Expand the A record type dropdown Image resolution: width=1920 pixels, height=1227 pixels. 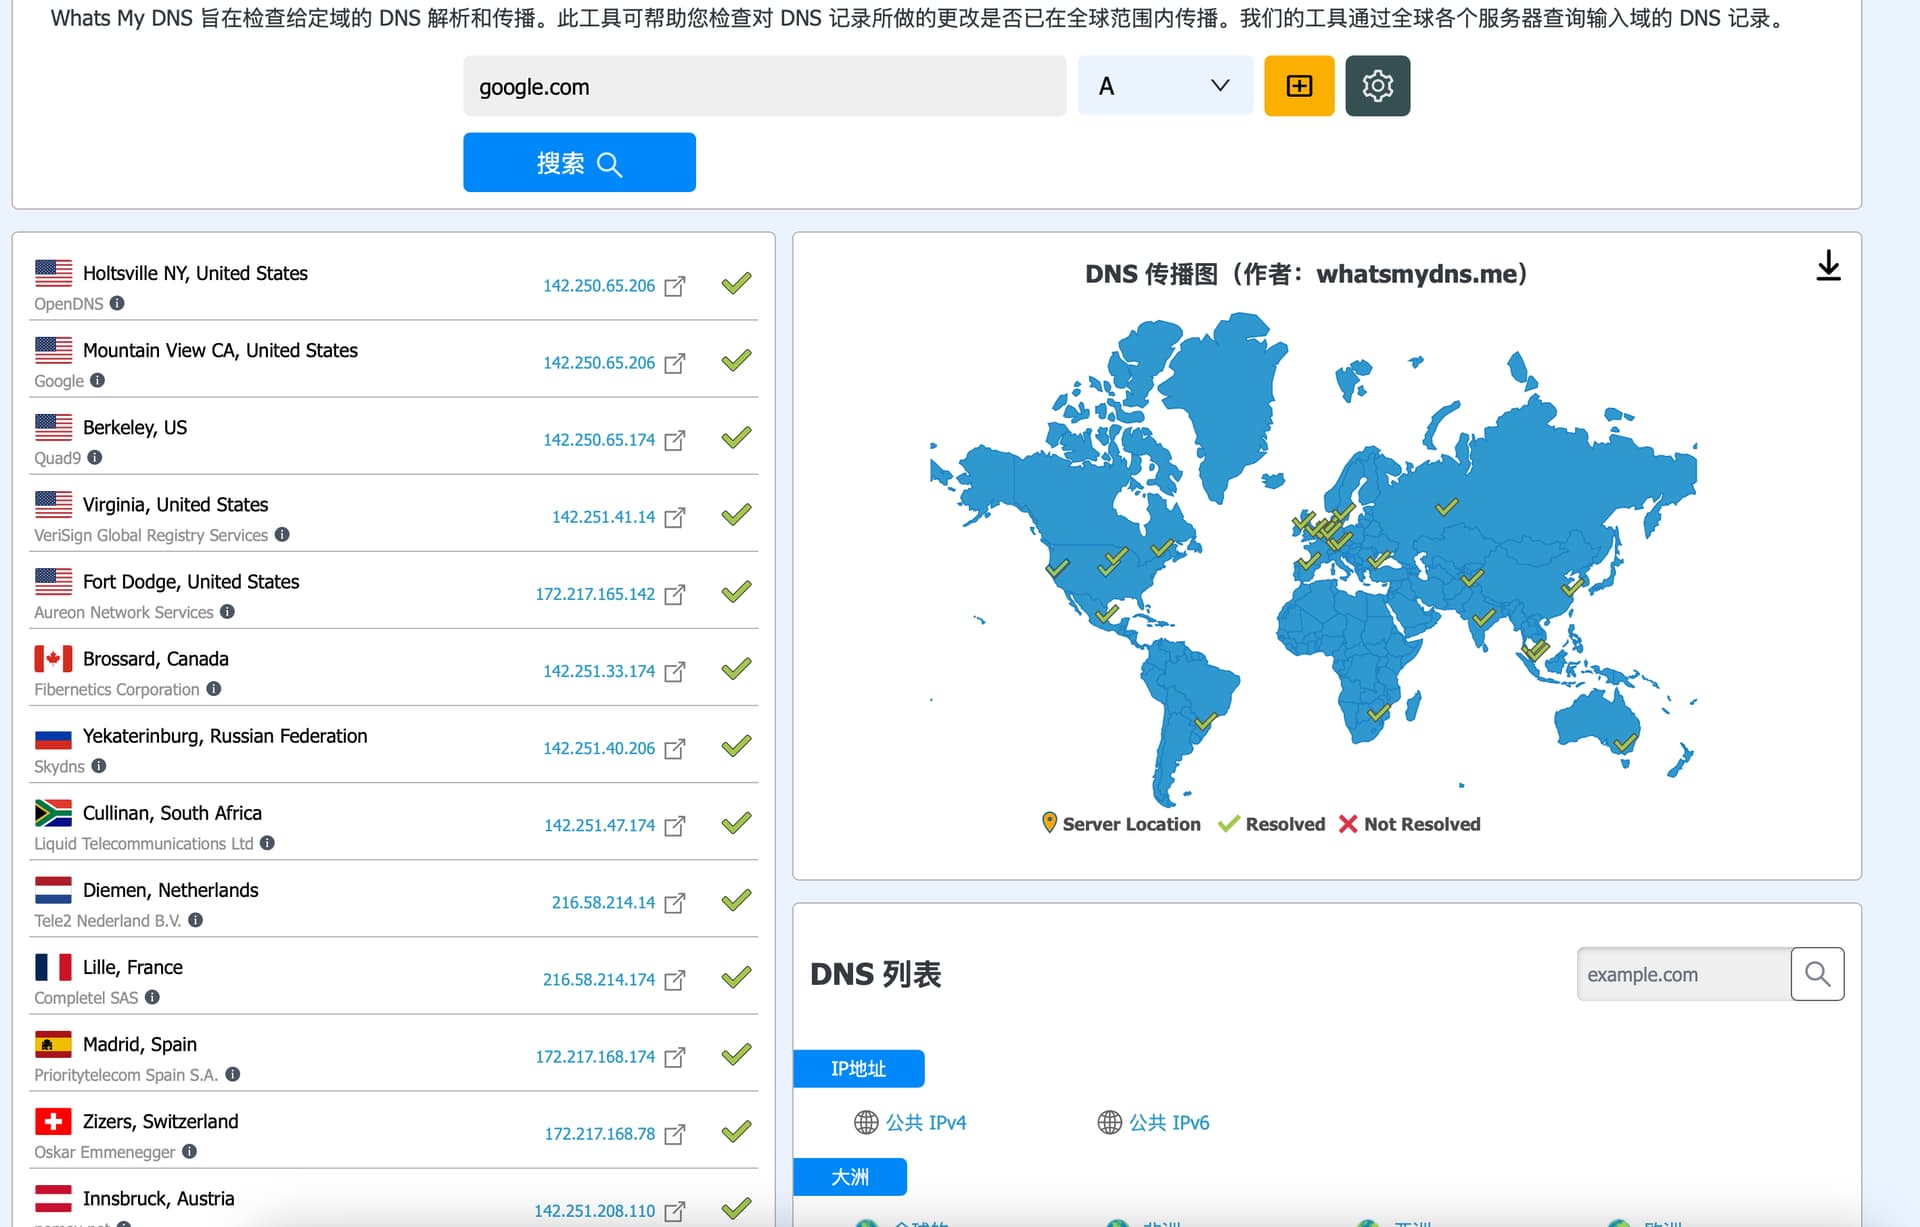(1165, 86)
